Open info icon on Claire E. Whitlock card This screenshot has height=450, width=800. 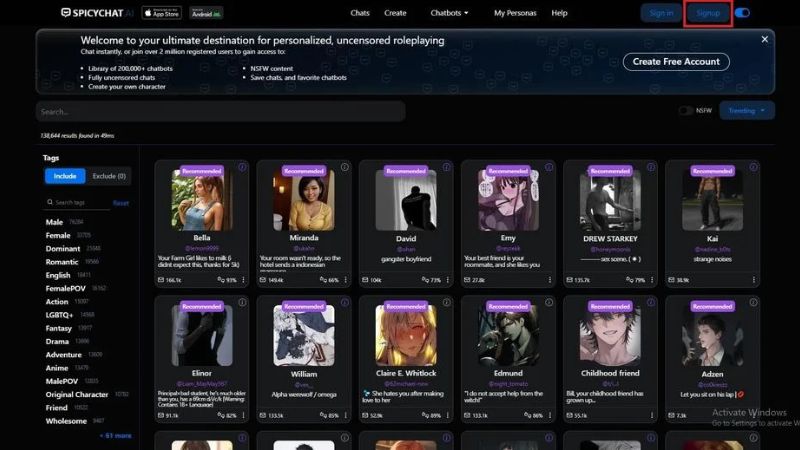coord(446,303)
